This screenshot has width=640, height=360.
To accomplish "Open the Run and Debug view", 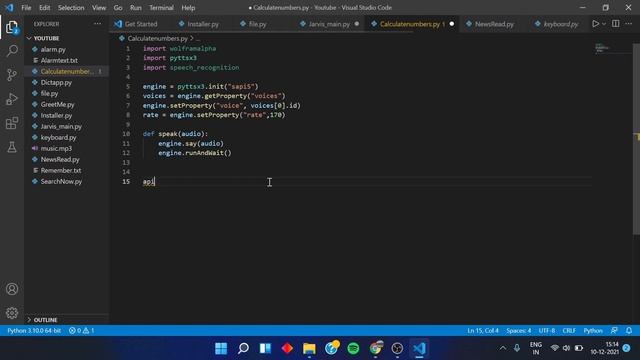I will [12, 99].
